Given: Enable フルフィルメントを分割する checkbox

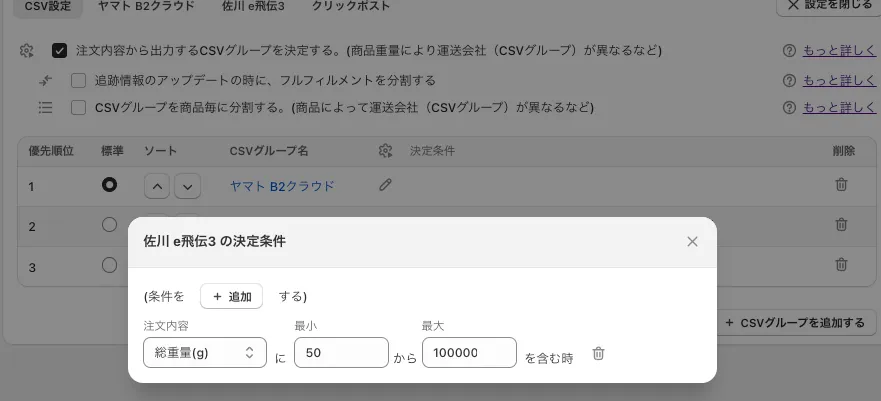Looking at the screenshot, I should tap(78, 80).
